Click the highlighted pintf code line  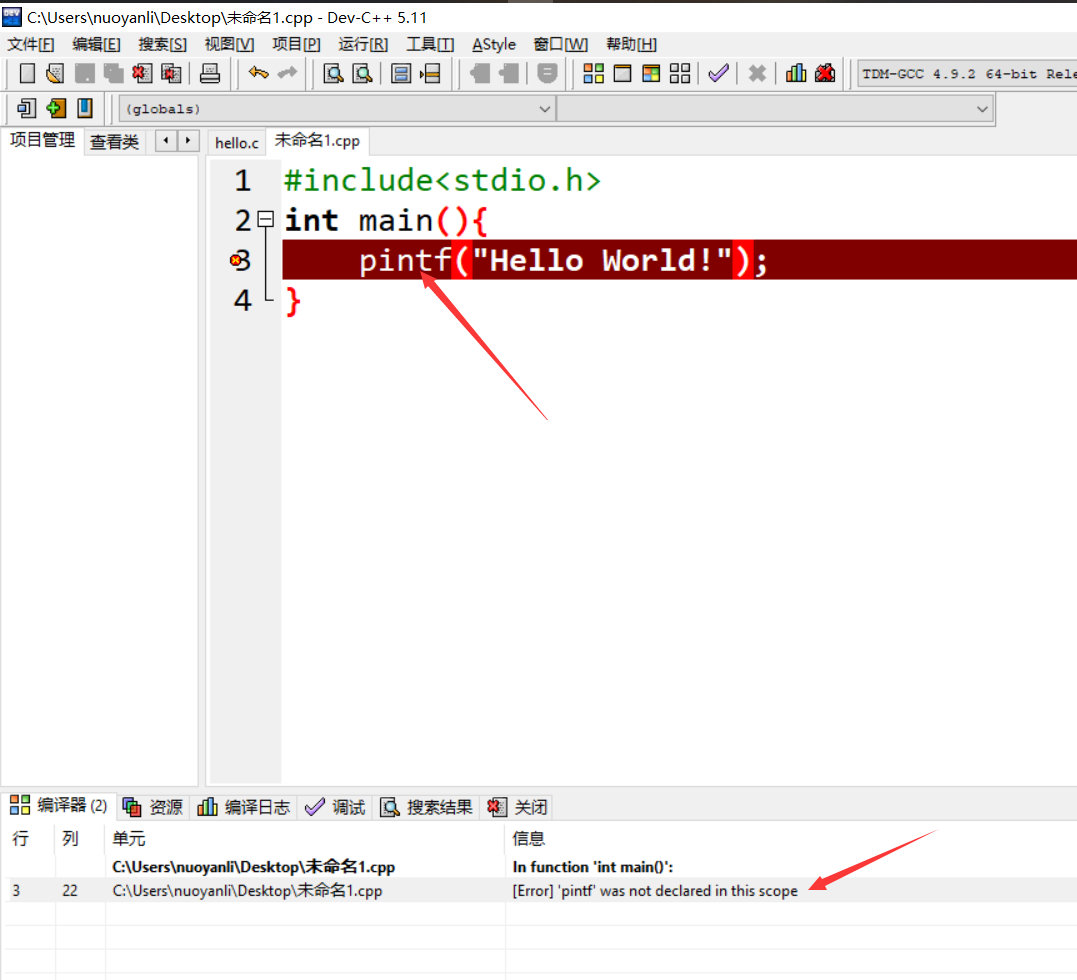(x=679, y=260)
